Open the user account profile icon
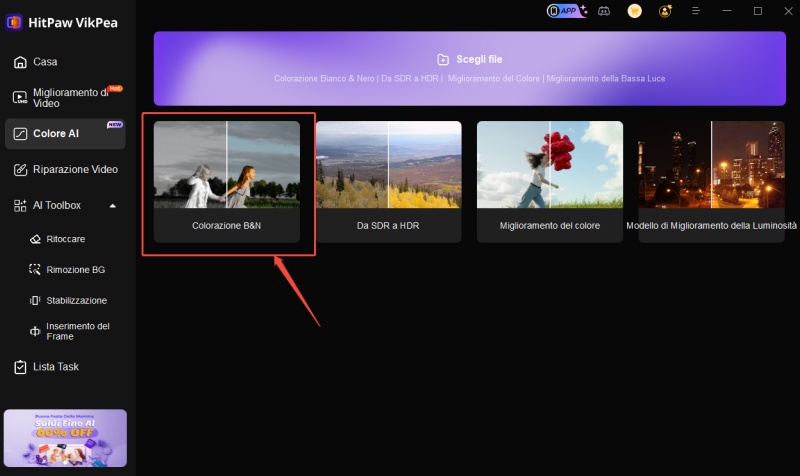The image size is (800, 476). click(665, 11)
